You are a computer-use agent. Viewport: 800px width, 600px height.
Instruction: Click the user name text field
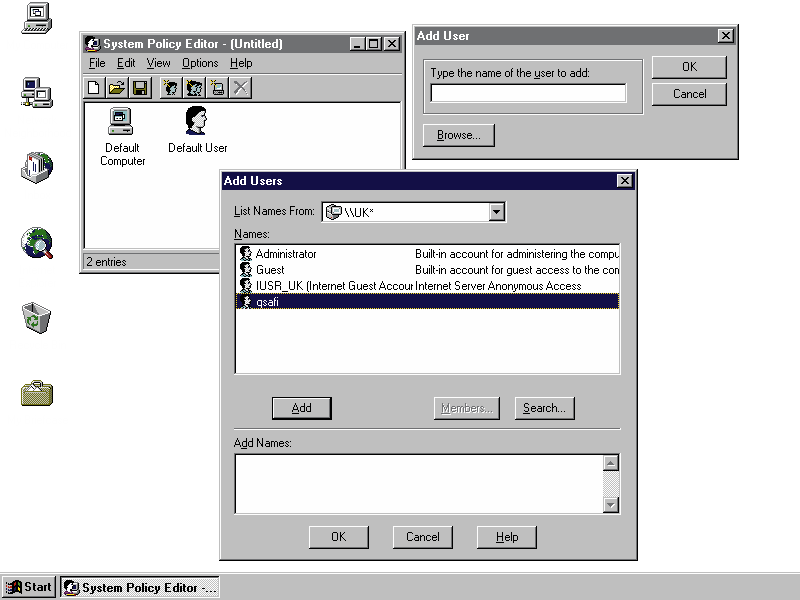pos(528,93)
